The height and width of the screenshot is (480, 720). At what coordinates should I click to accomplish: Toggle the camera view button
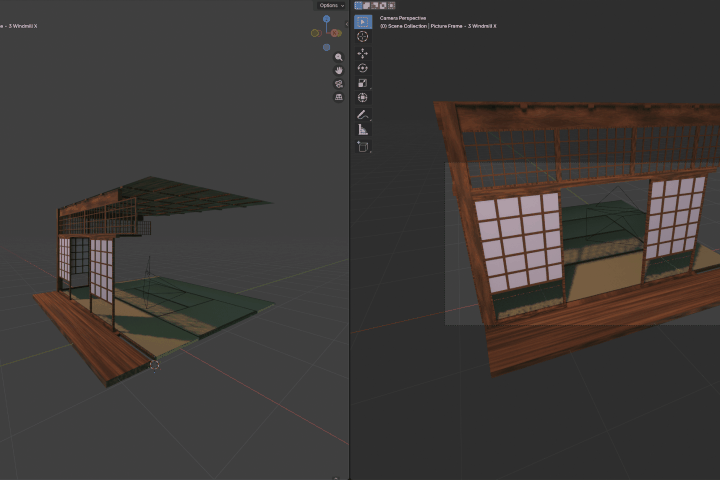tap(339, 84)
